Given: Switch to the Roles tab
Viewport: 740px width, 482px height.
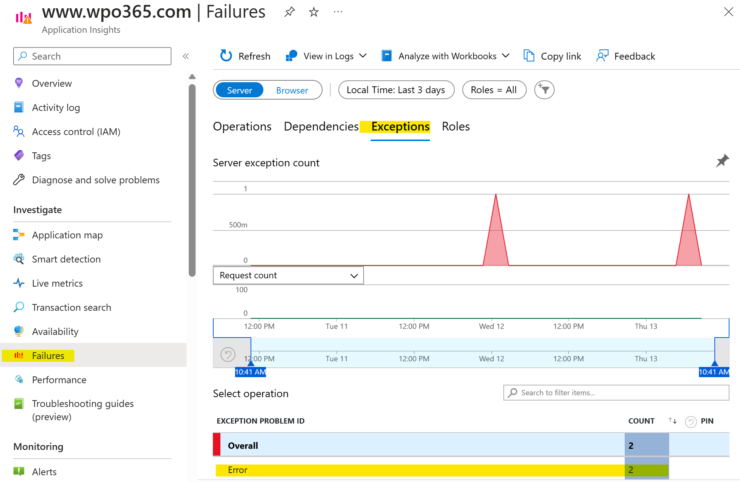Looking at the screenshot, I should [x=456, y=127].
